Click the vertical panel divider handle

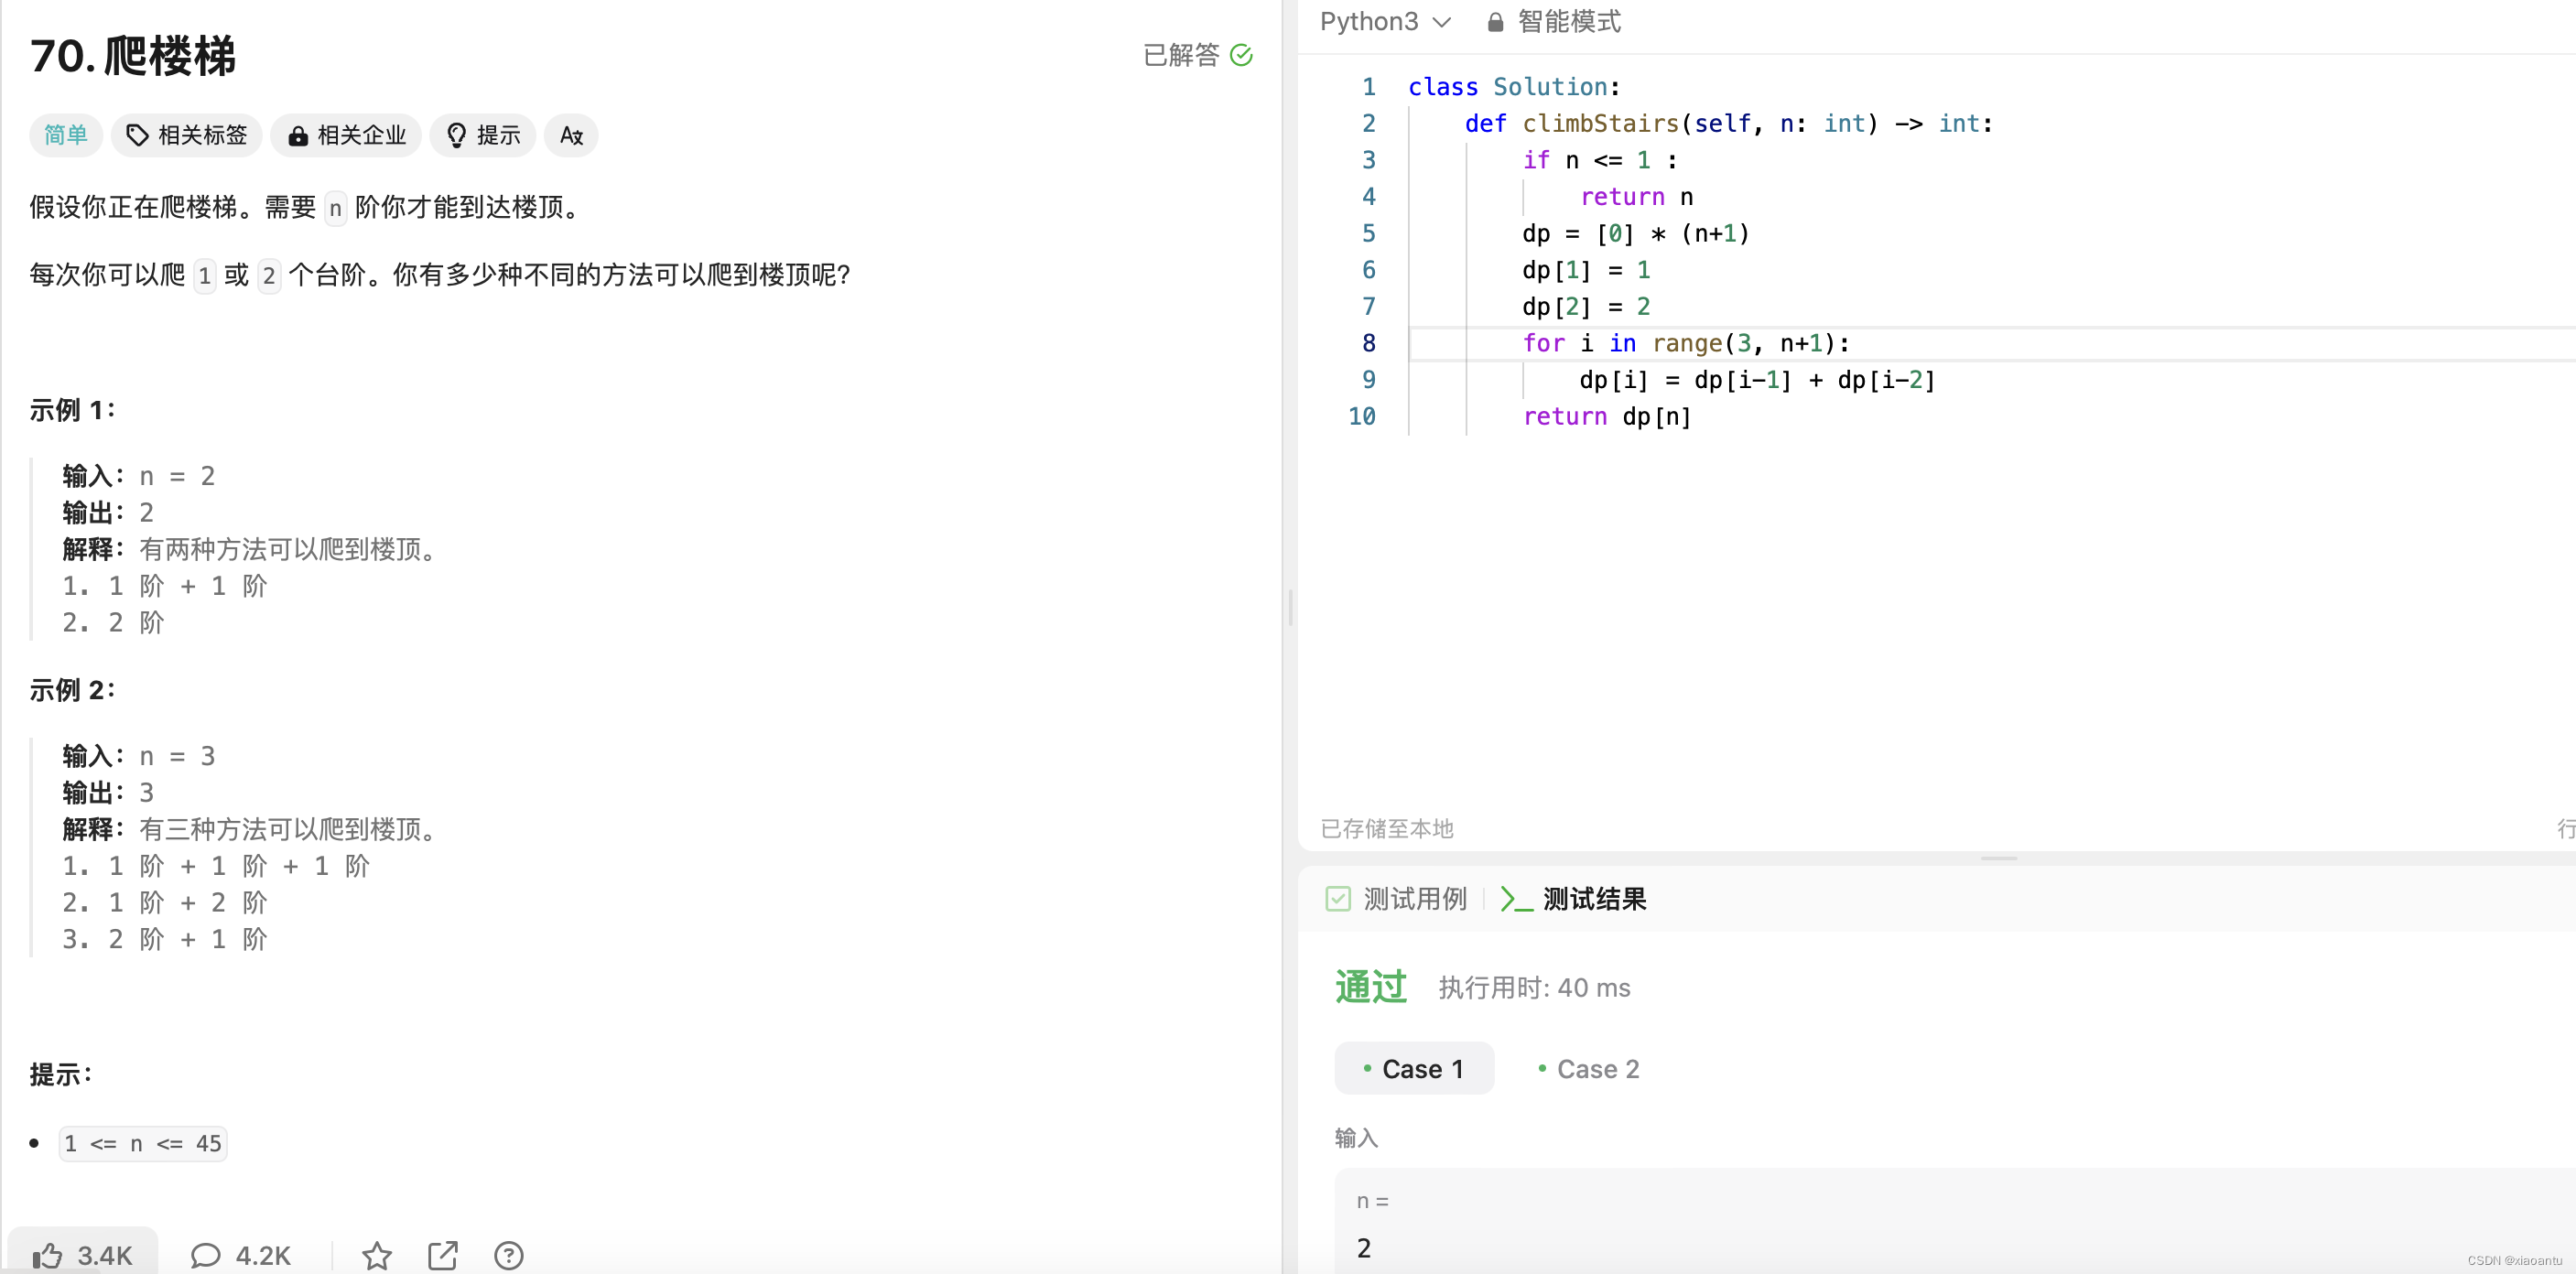pyautogui.click(x=1290, y=607)
